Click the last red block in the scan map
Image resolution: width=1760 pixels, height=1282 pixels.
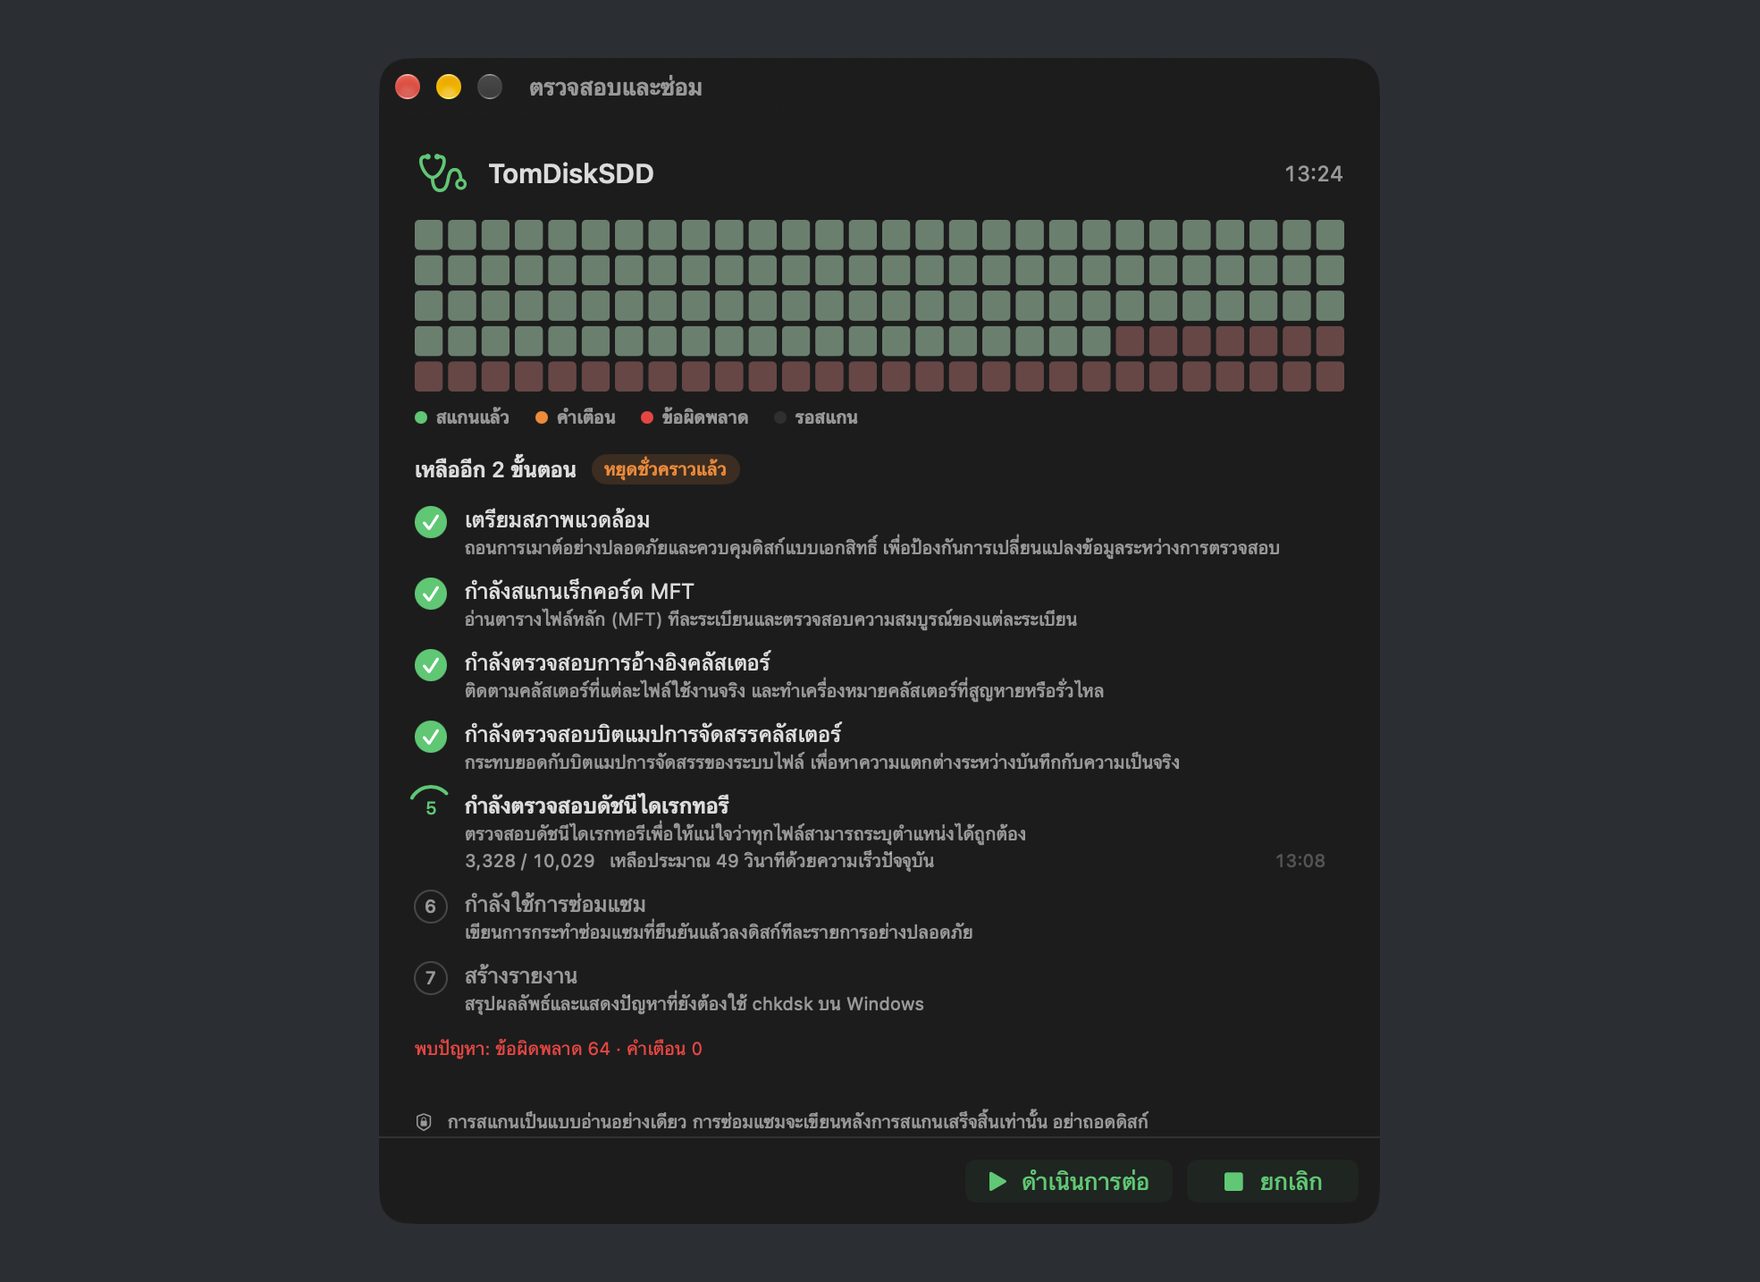point(1330,377)
